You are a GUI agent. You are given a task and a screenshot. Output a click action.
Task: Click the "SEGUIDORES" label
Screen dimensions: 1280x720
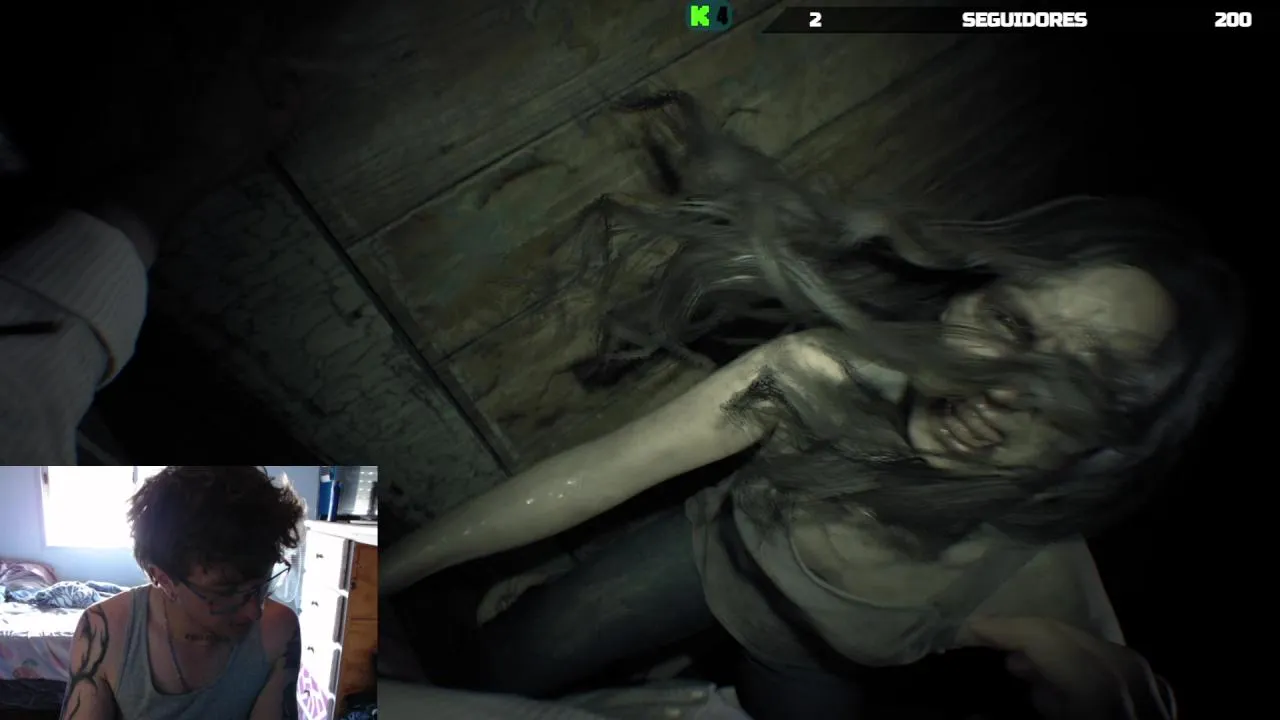coord(1024,20)
